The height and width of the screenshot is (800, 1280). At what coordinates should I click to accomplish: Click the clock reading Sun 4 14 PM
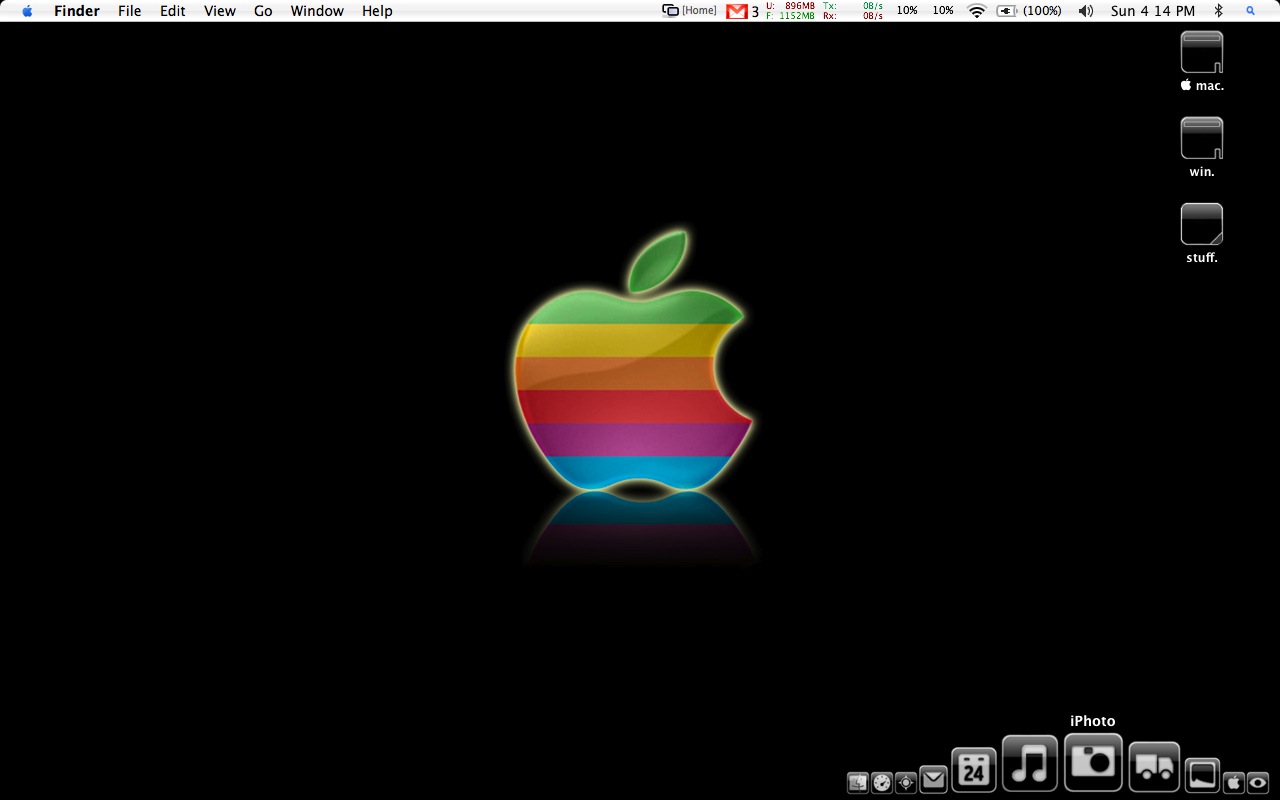[1152, 11]
